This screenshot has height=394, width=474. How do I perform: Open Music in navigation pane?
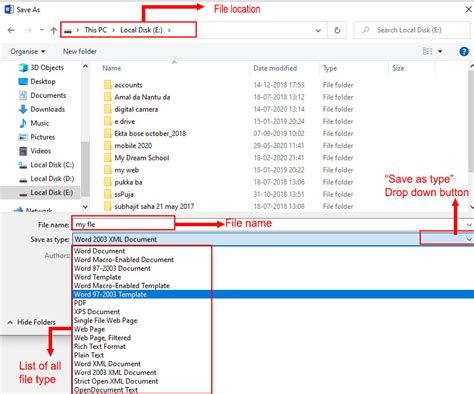coord(34,123)
